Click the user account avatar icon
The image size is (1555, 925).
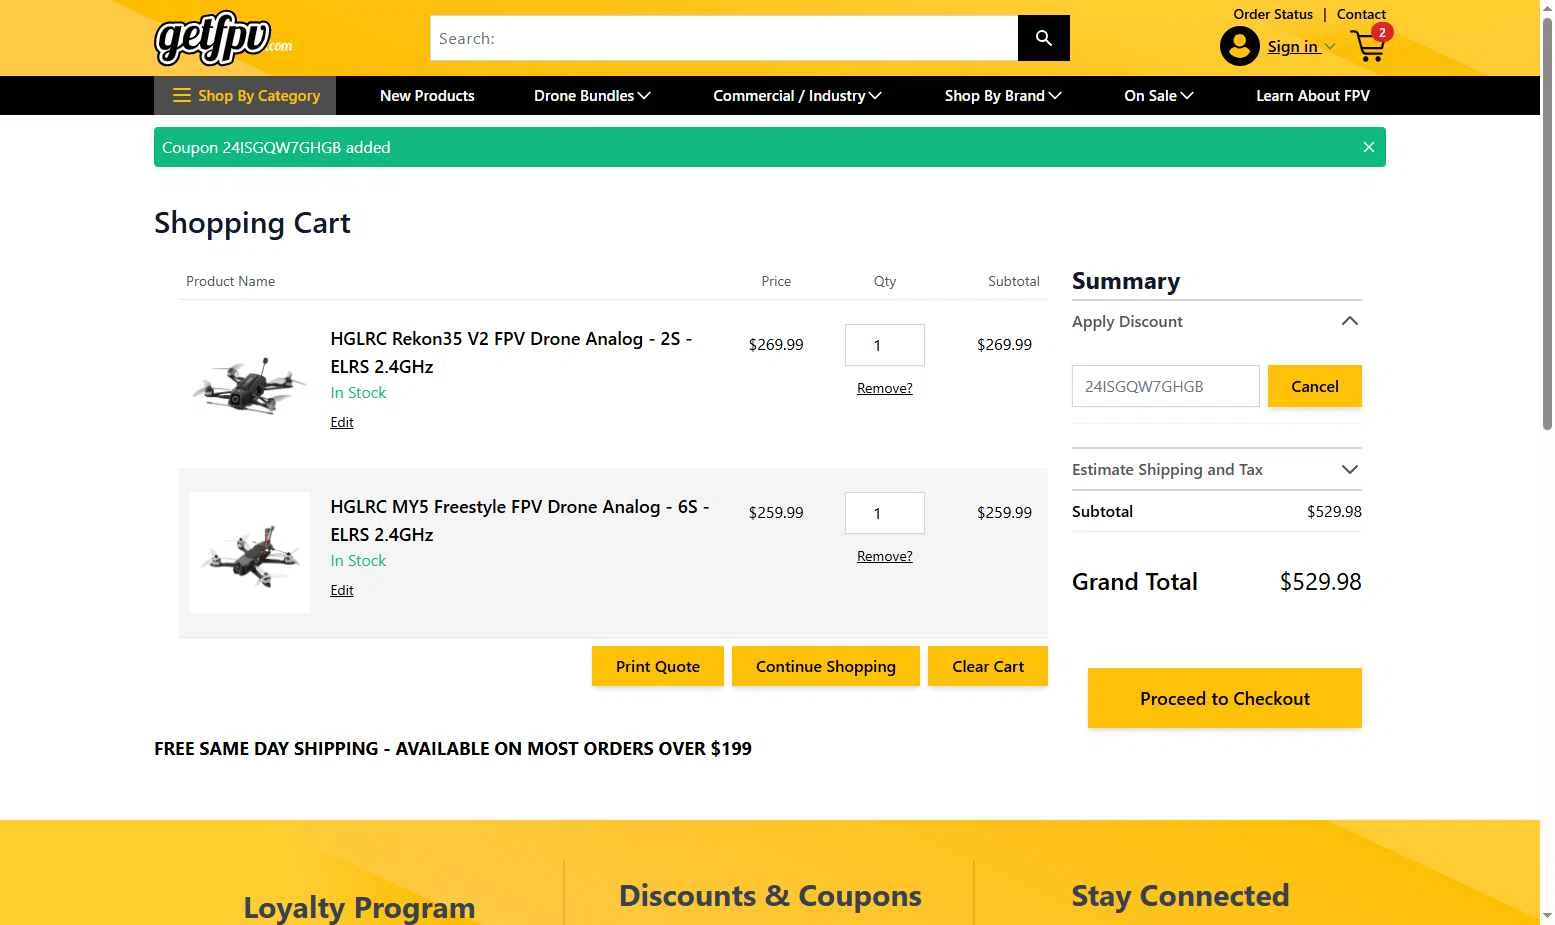(1239, 46)
